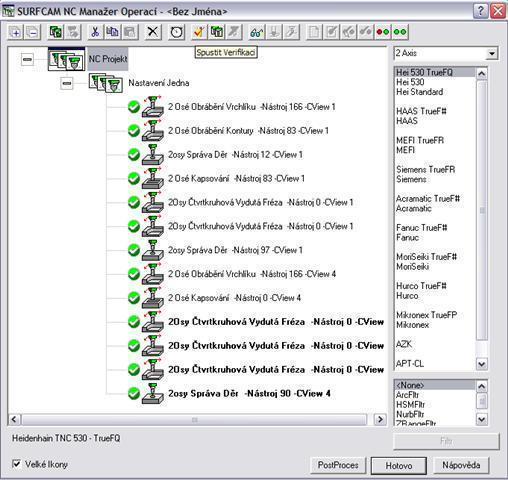This screenshot has height=480, width=508.
Task: Toggle green check of Kapsování Nástroj 83
Action: point(134,179)
